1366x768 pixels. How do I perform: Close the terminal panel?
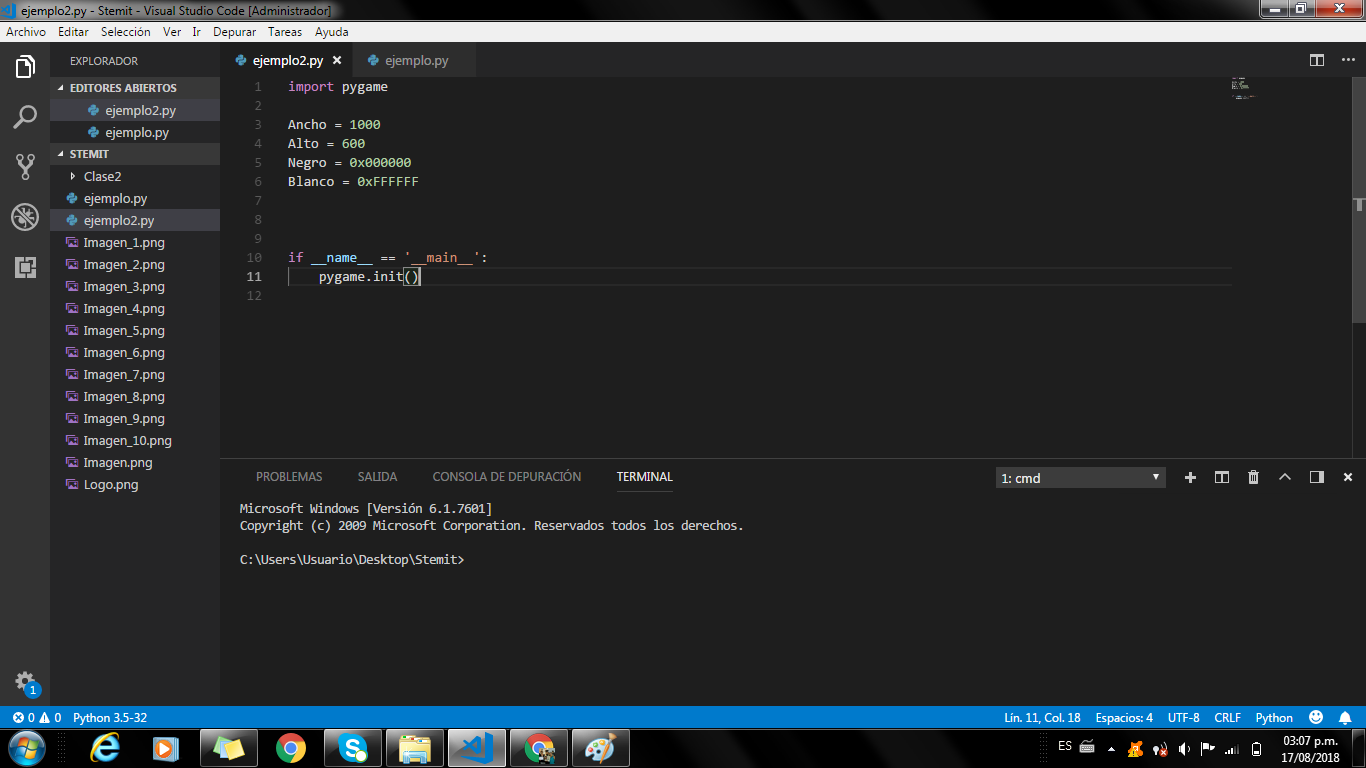point(1348,478)
